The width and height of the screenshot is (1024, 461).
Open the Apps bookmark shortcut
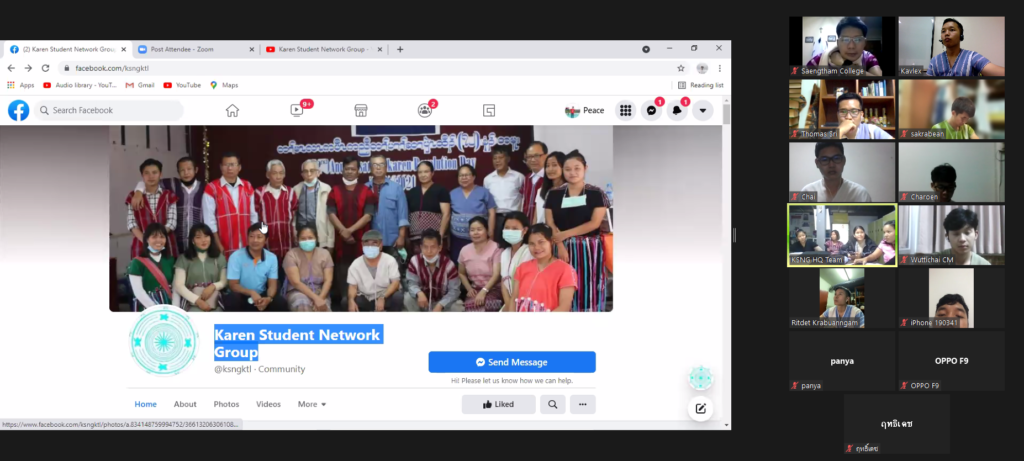pos(20,85)
